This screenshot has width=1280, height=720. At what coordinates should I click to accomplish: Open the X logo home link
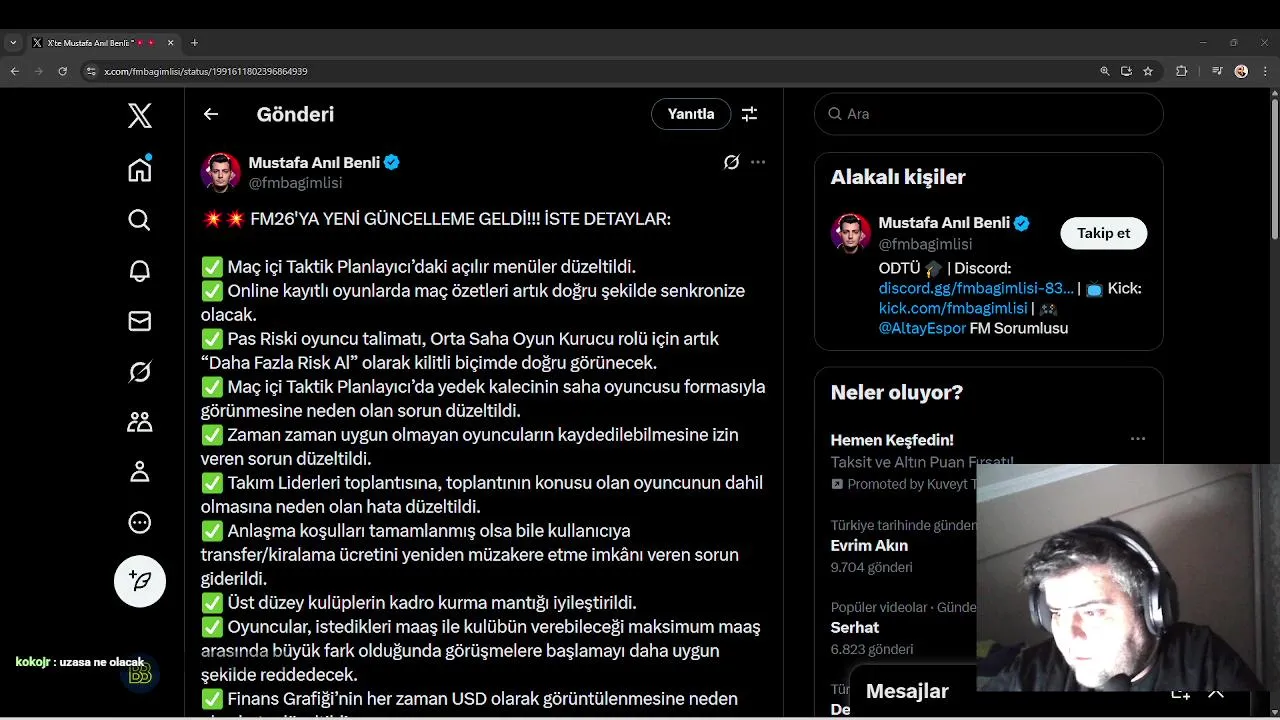pyautogui.click(x=140, y=116)
